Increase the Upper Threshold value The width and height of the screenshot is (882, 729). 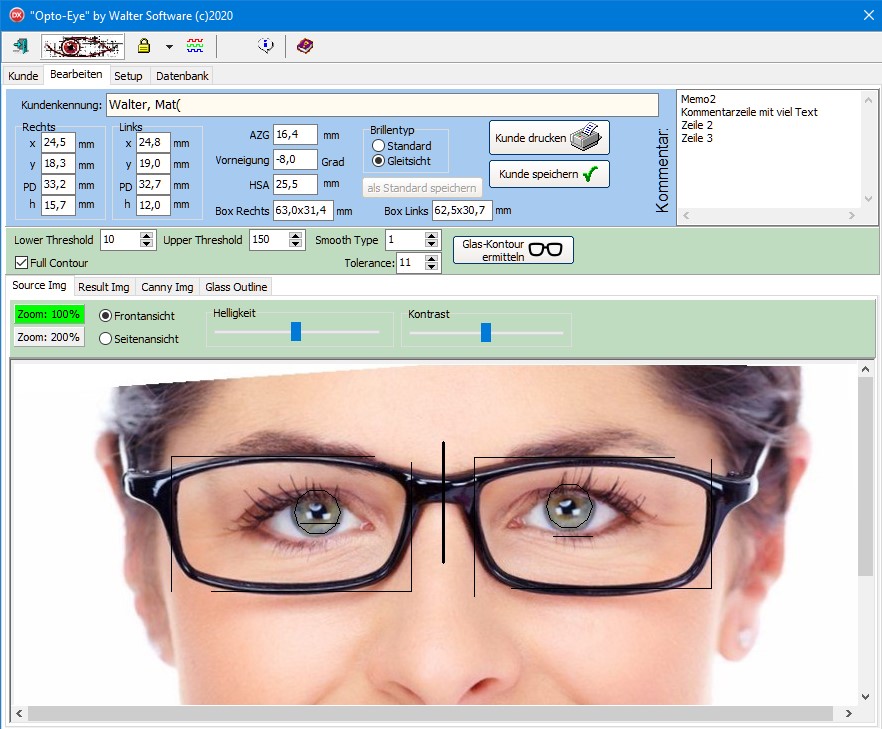tap(296, 236)
